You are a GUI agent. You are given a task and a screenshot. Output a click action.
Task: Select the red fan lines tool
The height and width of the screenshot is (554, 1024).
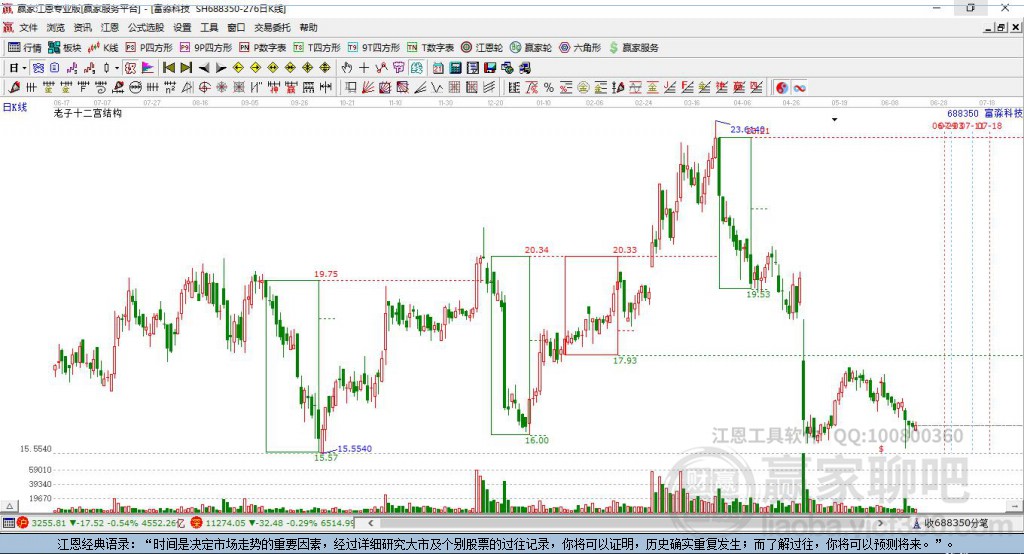[x=368, y=88]
